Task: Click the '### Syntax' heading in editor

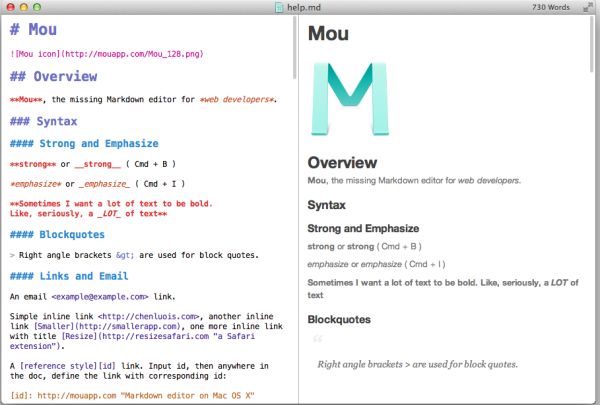Action: [x=44, y=121]
